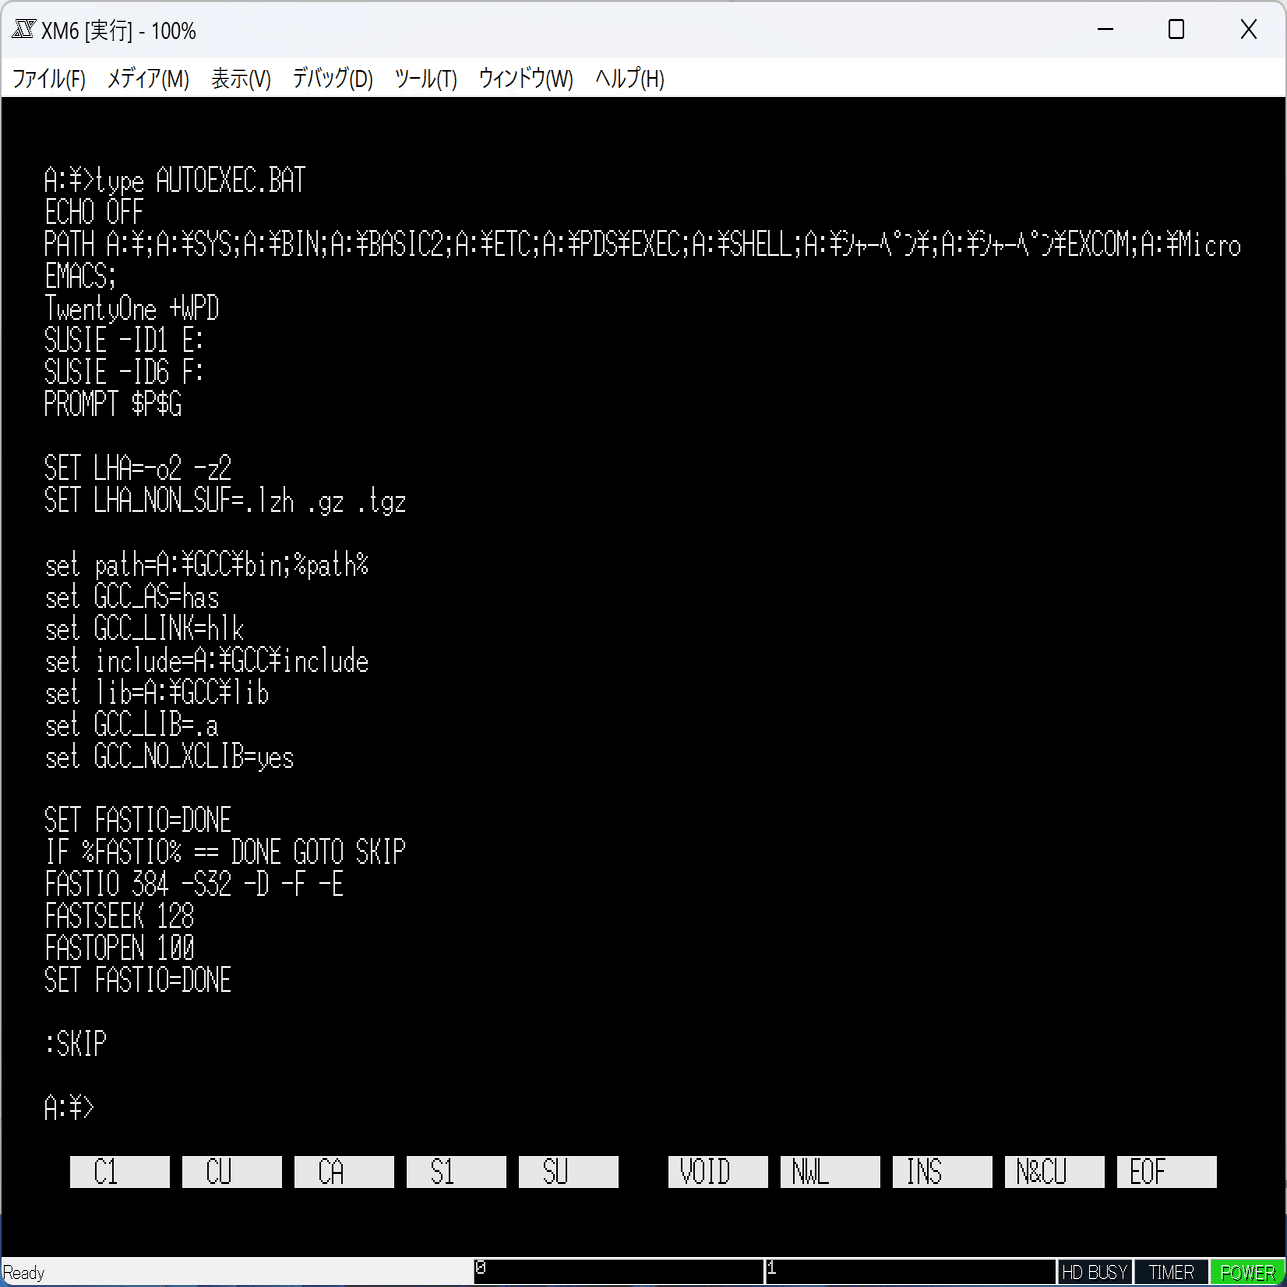Viewport: 1287px width, 1287px height.
Task: Click the NWL function key display
Action: tap(829, 1171)
